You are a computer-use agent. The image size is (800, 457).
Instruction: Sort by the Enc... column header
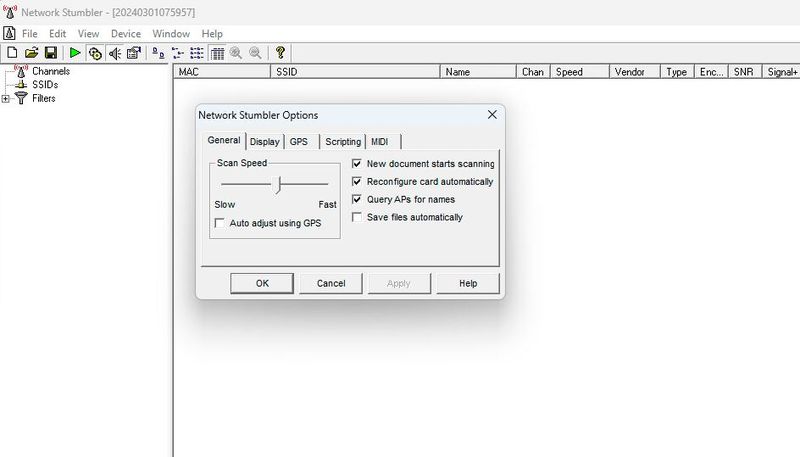point(711,72)
